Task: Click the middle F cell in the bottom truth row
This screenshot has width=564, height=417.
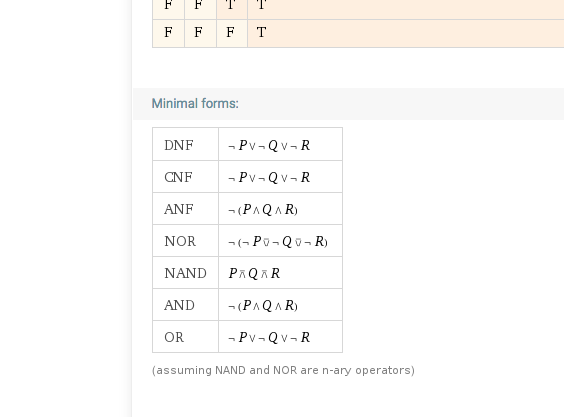Action: (x=198, y=33)
